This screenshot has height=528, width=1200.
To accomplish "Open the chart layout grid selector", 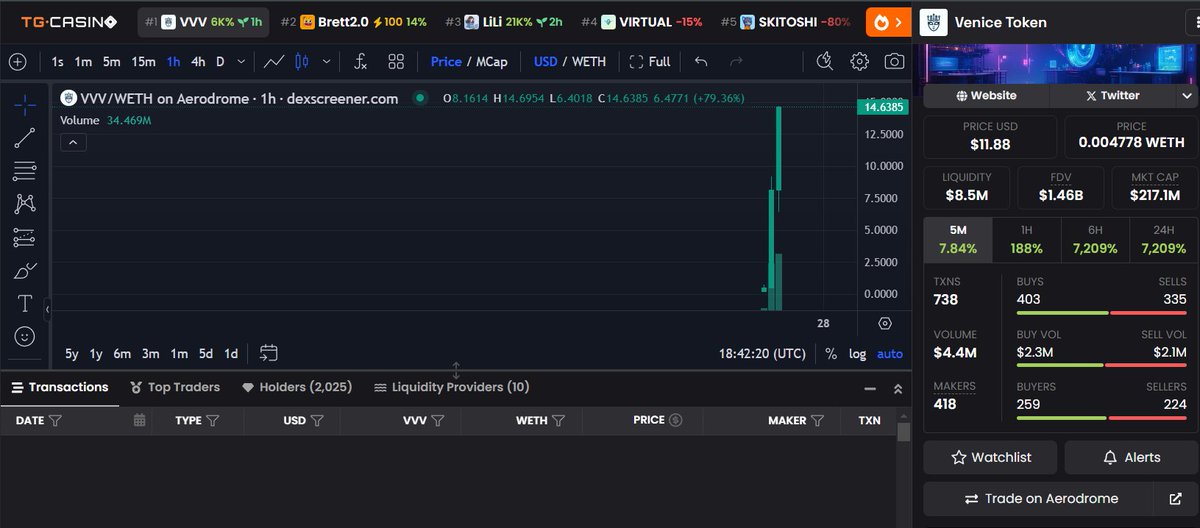I will [x=396, y=62].
